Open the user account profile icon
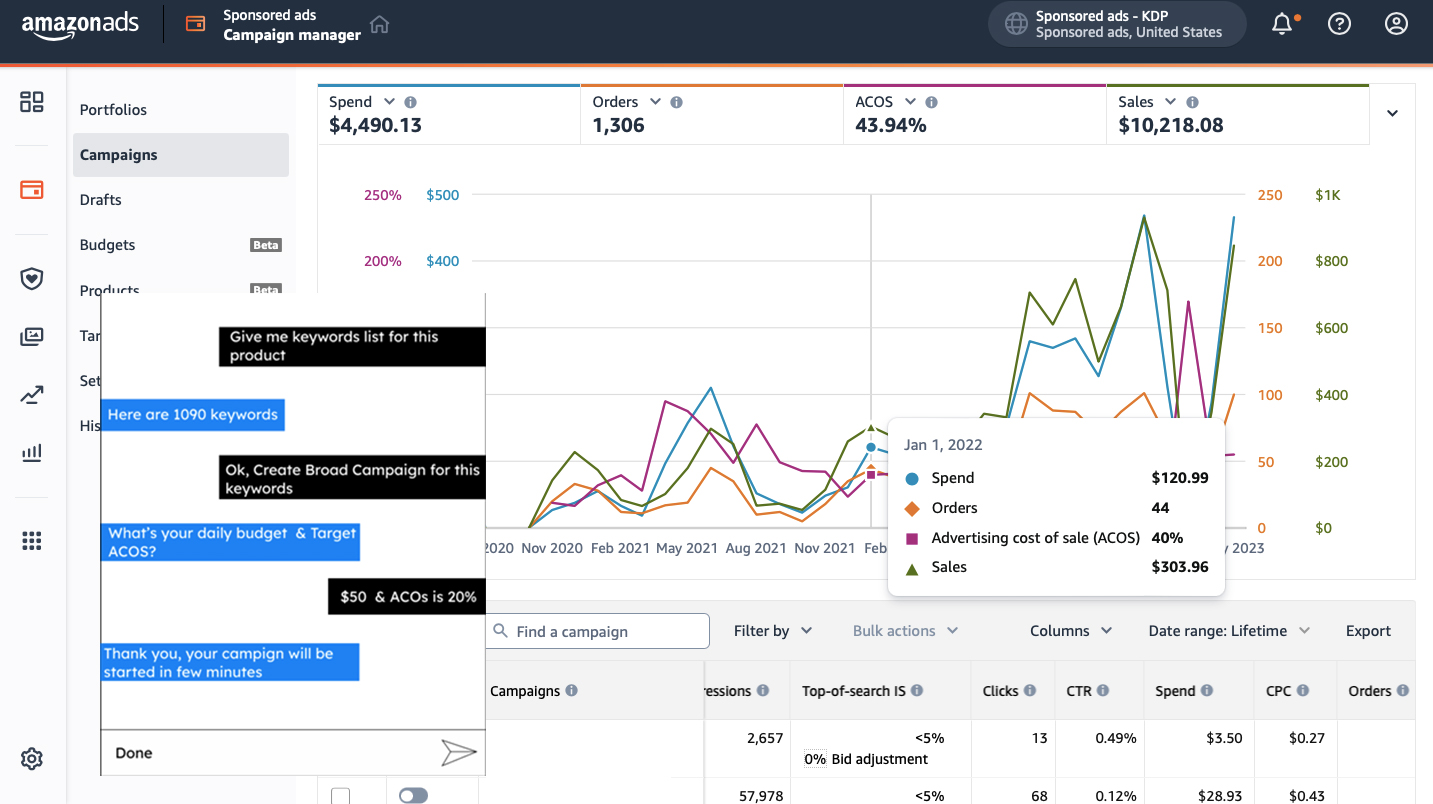The width and height of the screenshot is (1433, 804). click(1396, 24)
